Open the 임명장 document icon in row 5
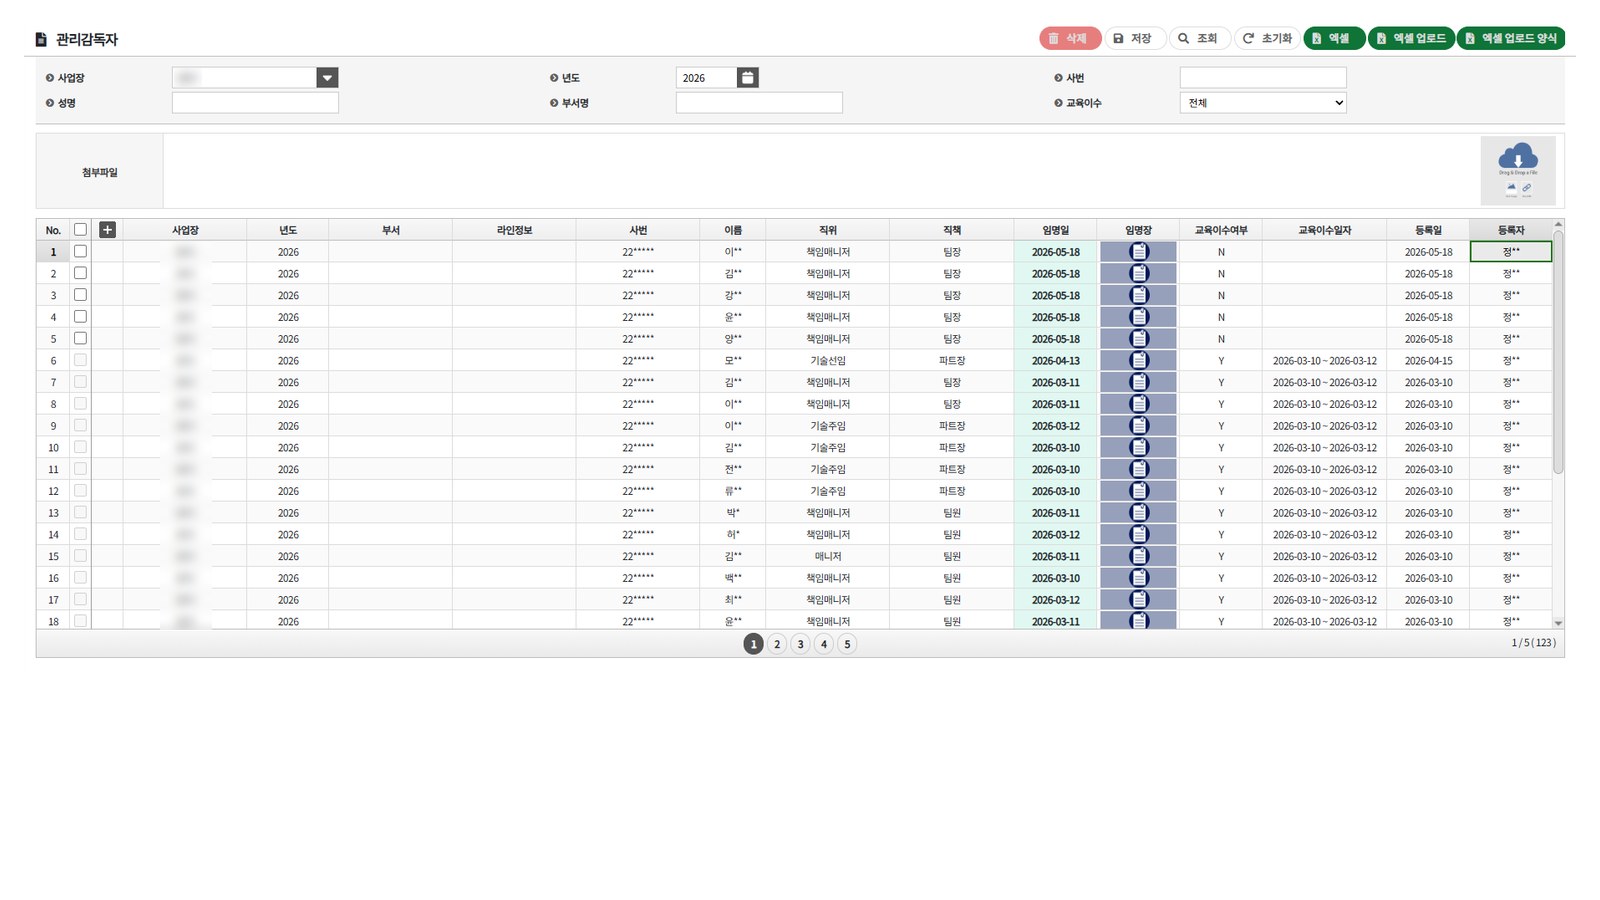Screen dimensions: 1600x900 tap(1138, 339)
